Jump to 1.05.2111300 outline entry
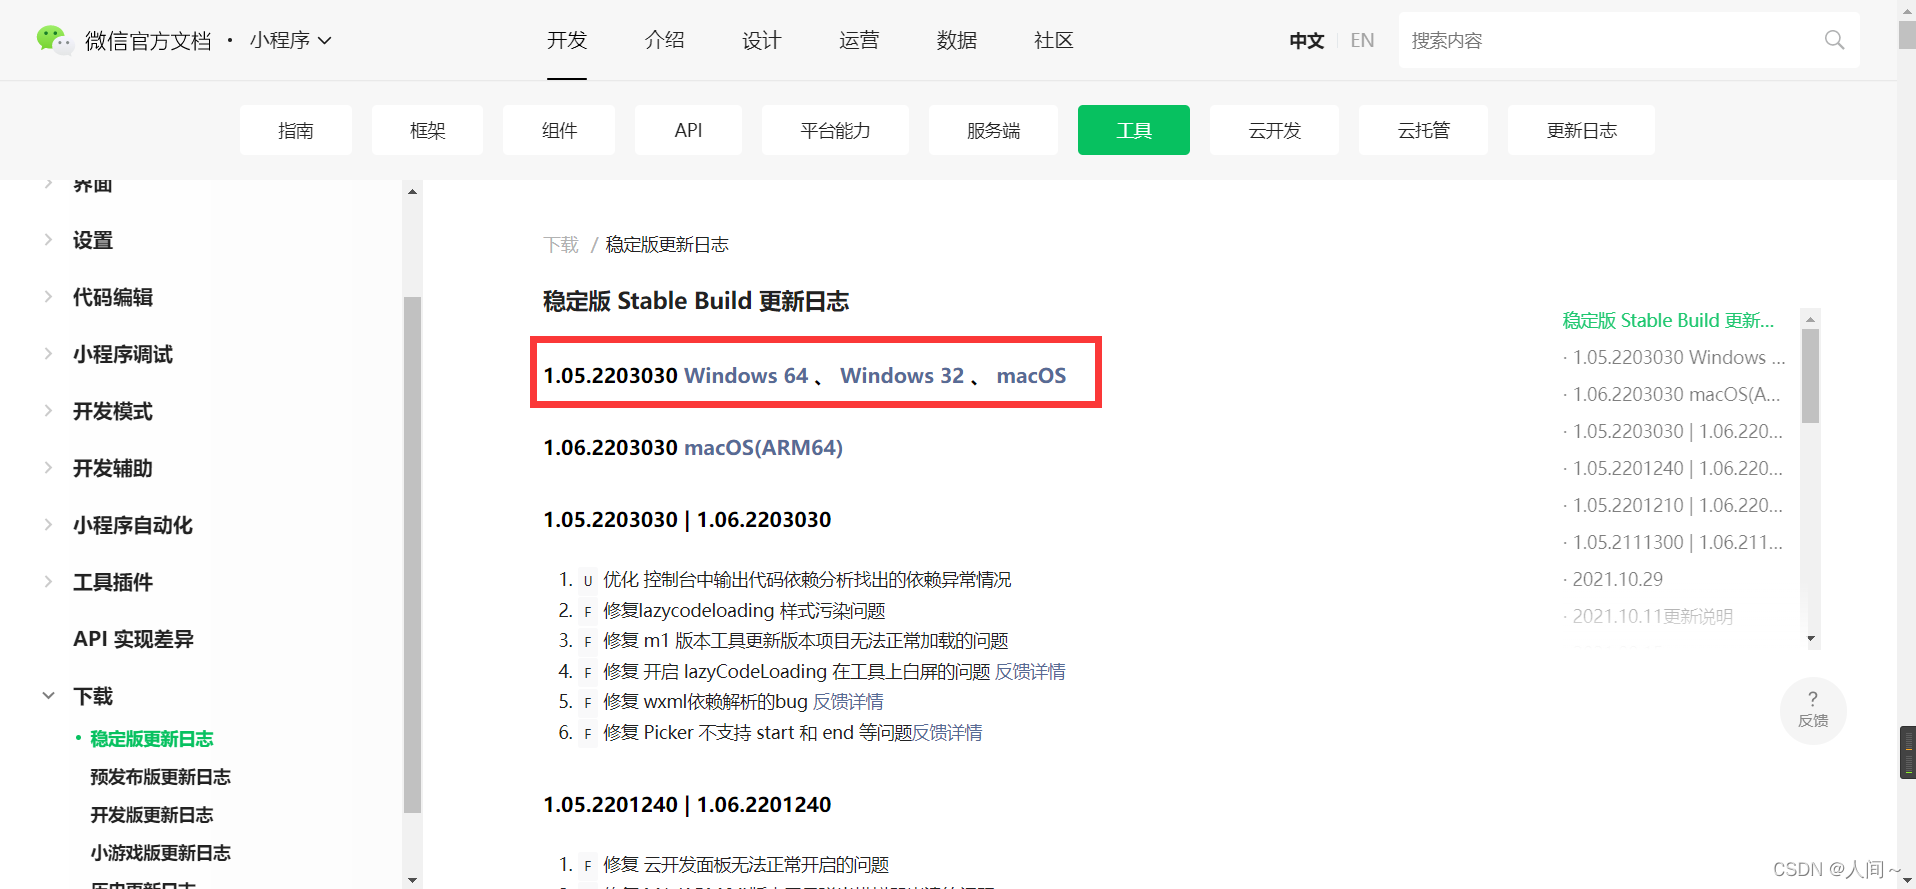 pyautogui.click(x=1677, y=542)
